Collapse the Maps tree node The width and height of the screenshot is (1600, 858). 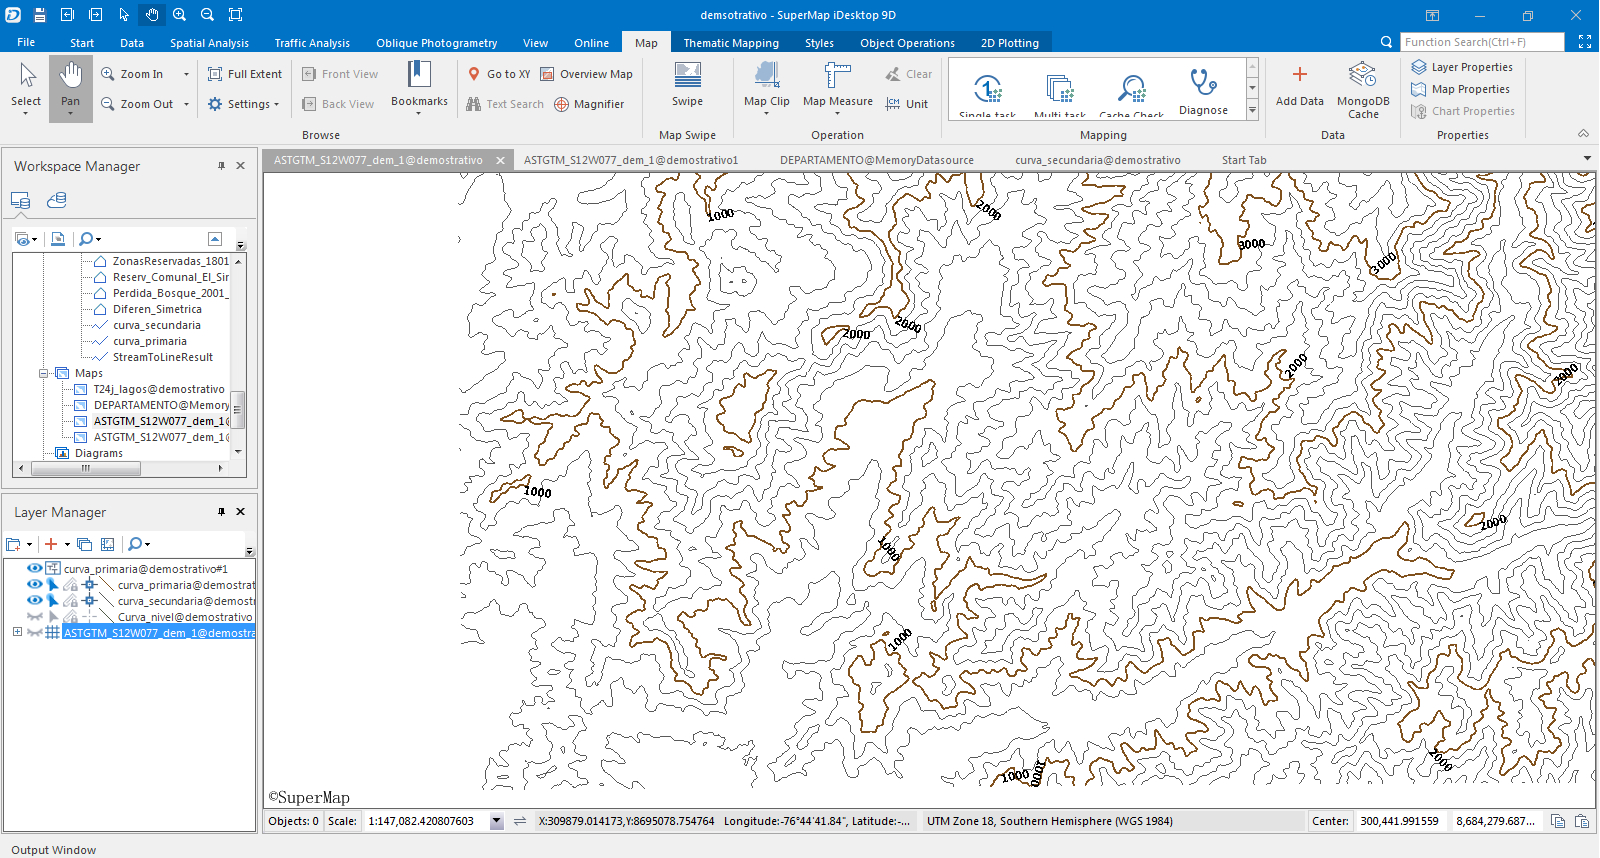44,373
